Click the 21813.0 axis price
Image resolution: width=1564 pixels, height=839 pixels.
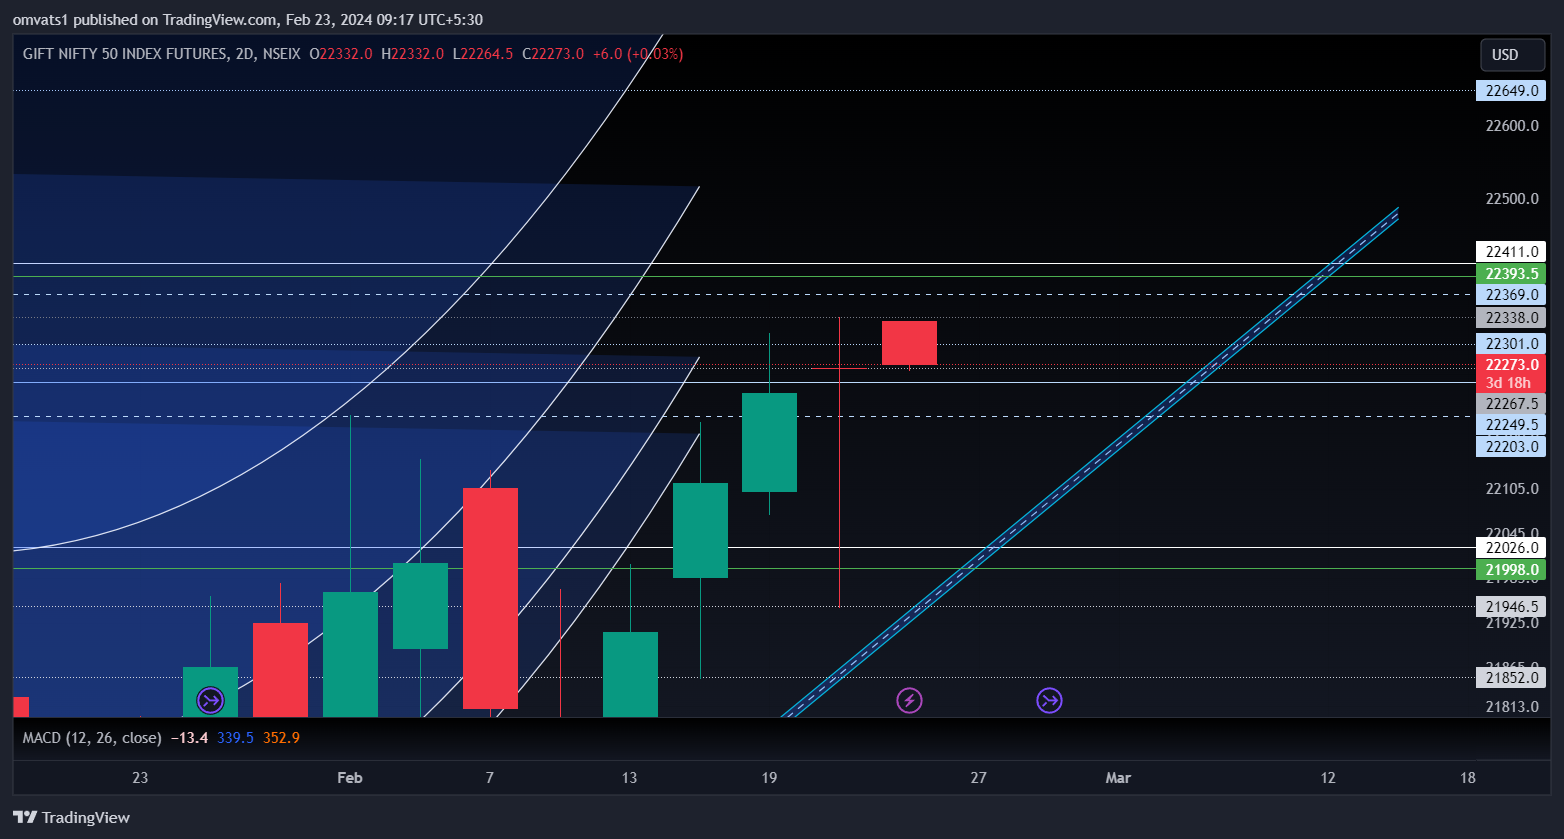(1511, 707)
